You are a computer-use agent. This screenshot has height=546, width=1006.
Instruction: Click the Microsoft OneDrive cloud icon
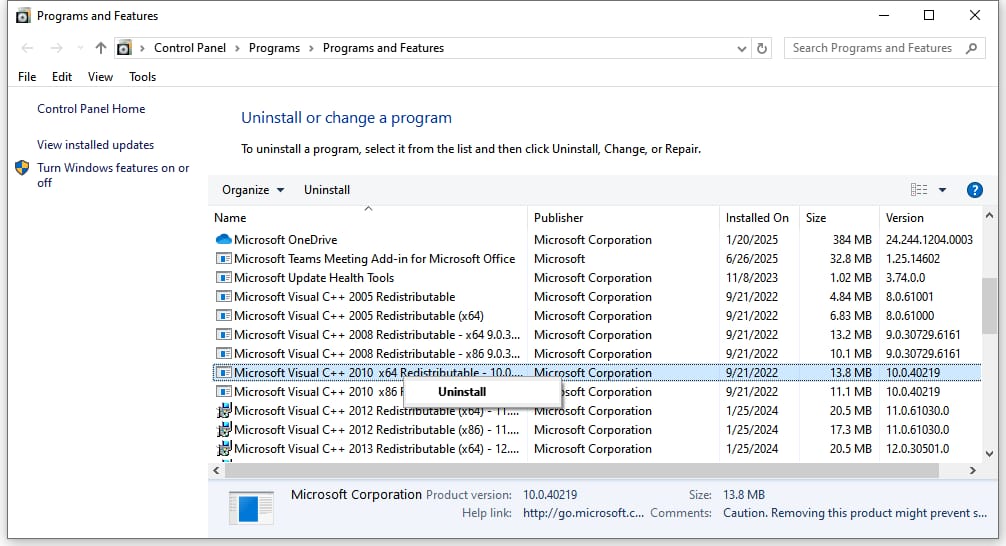pos(223,240)
